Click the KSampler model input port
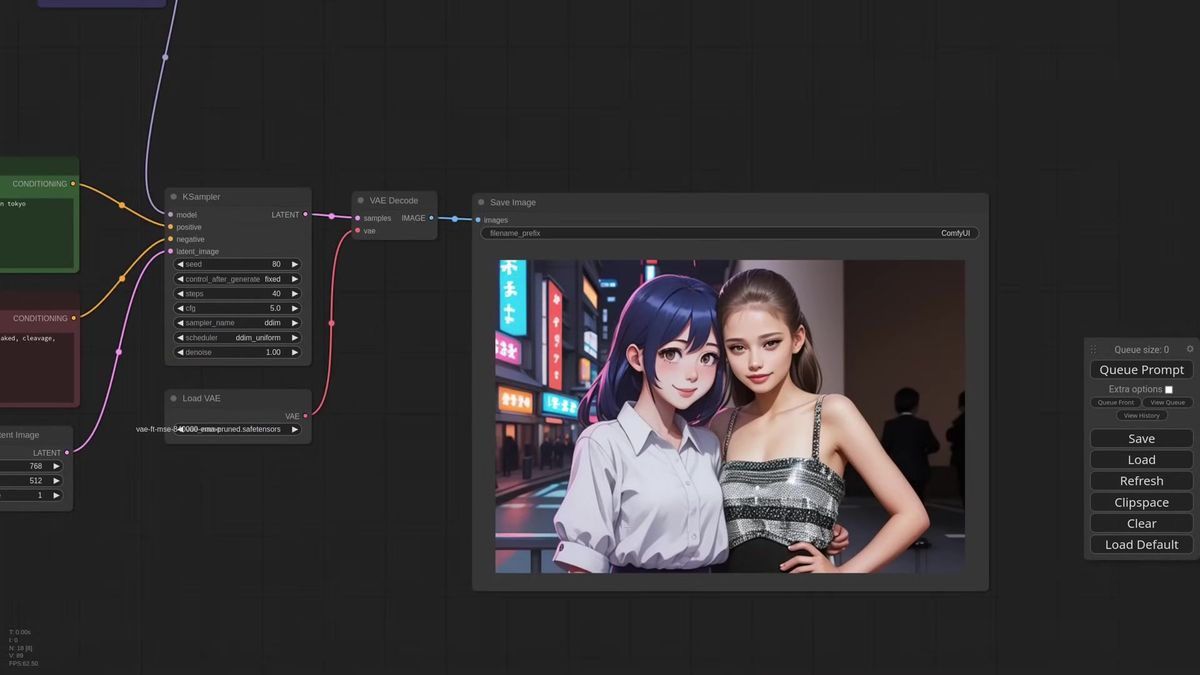Image resolution: width=1200 pixels, height=675 pixels. [170, 214]
